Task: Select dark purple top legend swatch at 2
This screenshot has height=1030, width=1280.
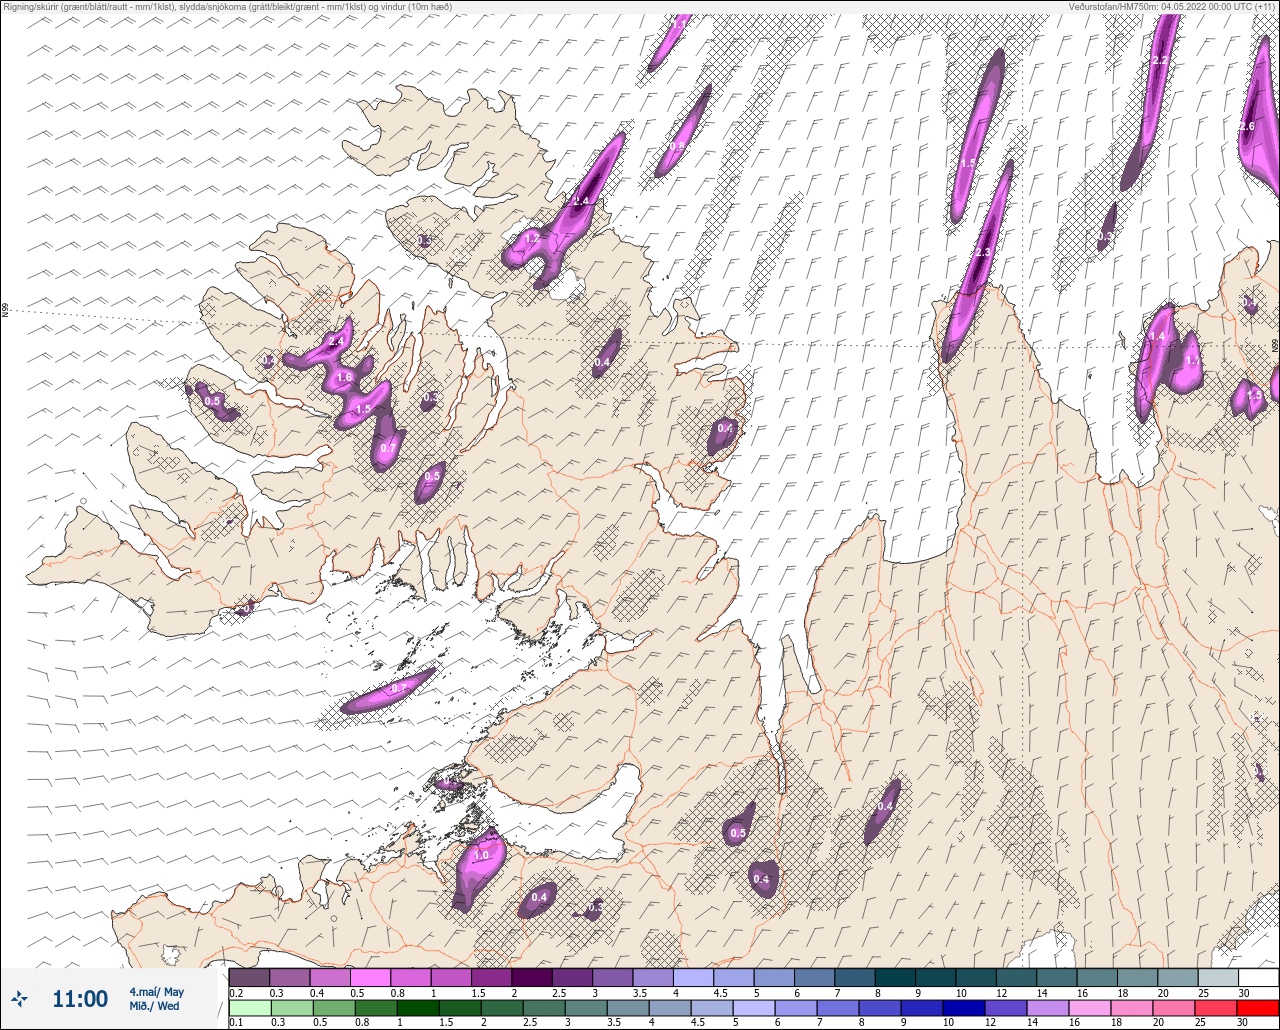Action: point(531,977)
